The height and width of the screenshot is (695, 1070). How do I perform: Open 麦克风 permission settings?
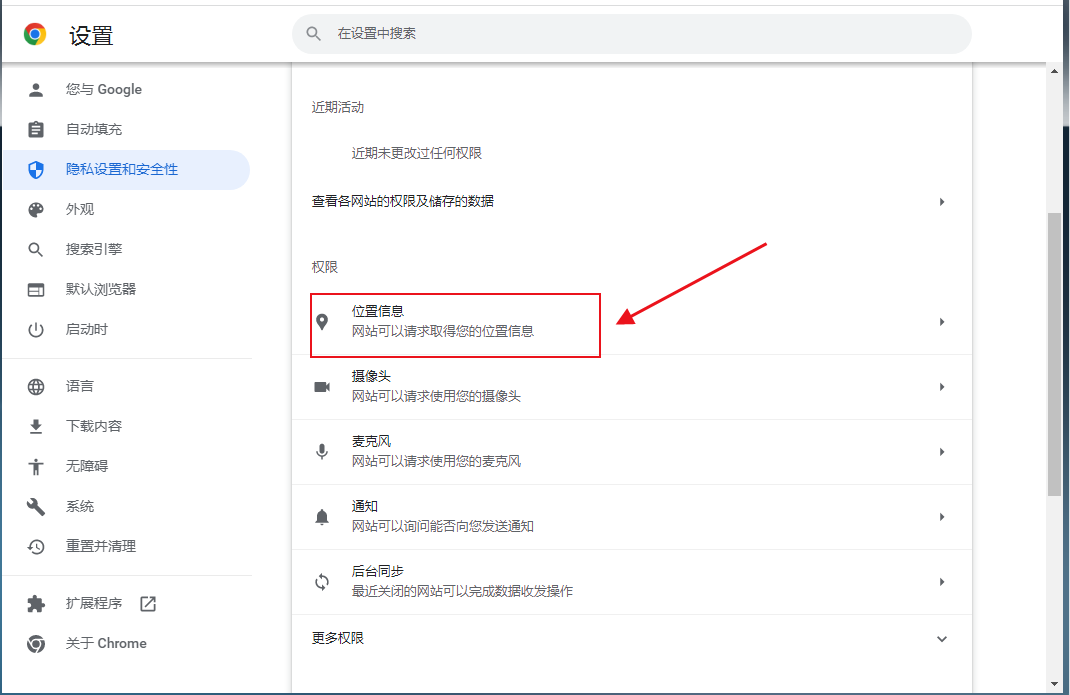[x=631, y=452]
